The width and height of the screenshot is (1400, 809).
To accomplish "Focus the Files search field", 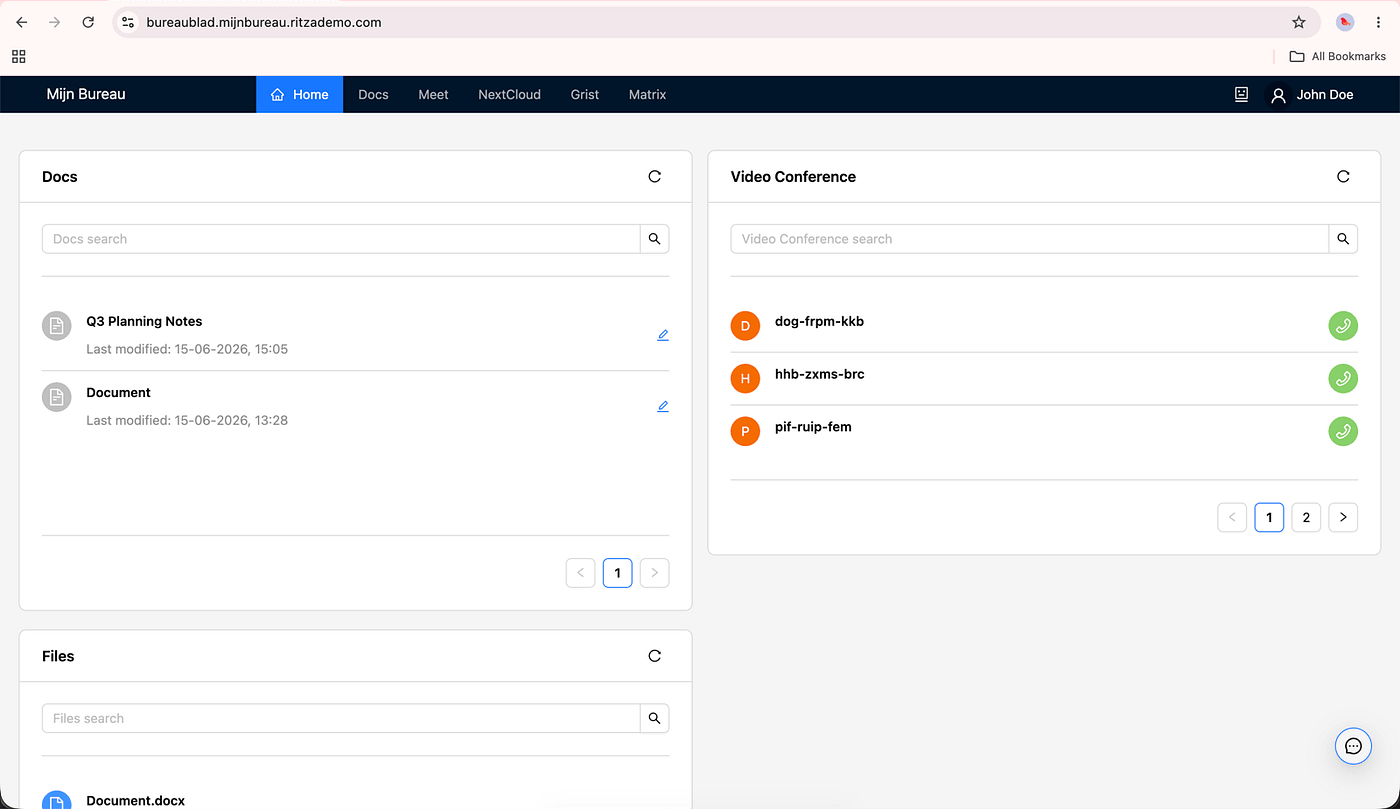I will (x=341, y=718).
